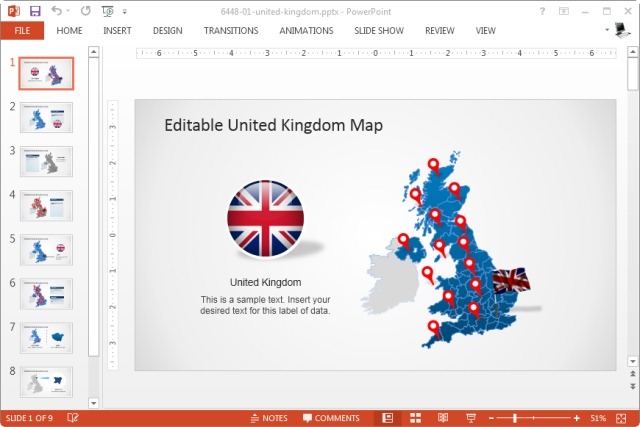The image size is (640, 427).
Task: Switch to the TRANSITIONS ribbon tab
Action: tap(231, 31)
